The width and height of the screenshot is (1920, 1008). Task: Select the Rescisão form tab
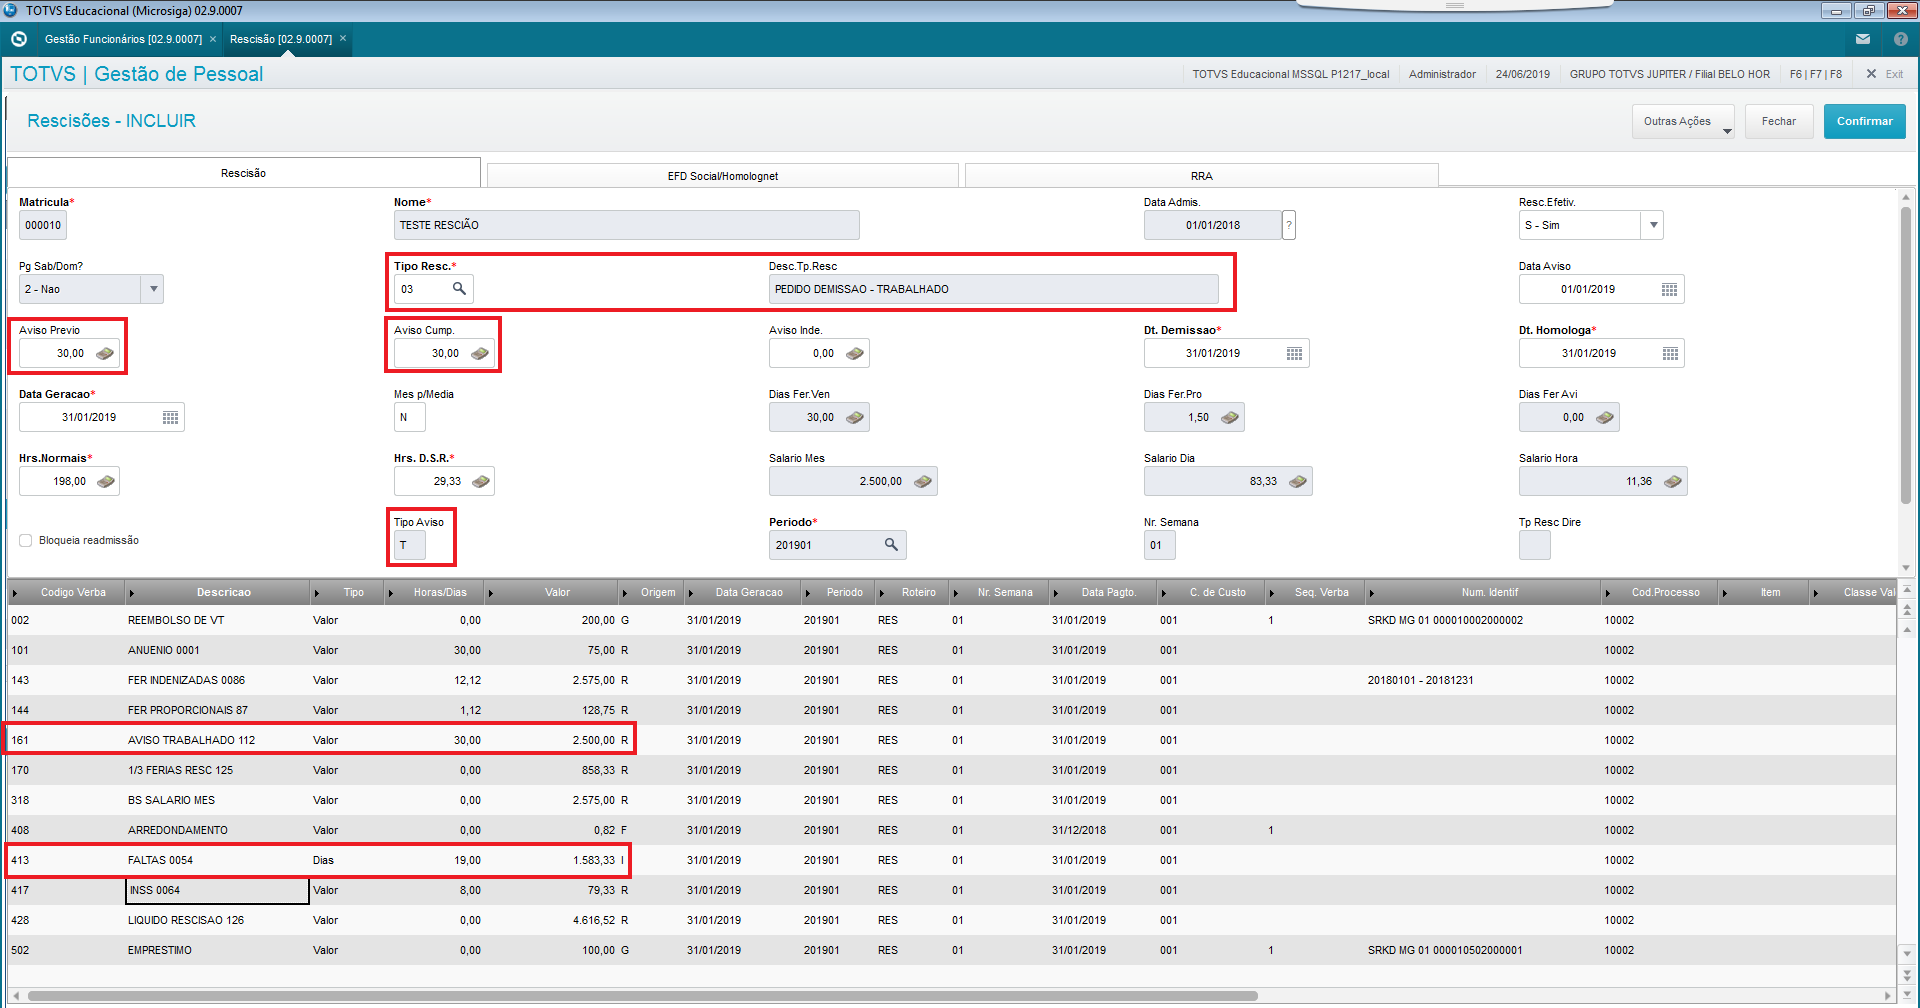click(x=243, y=173)
